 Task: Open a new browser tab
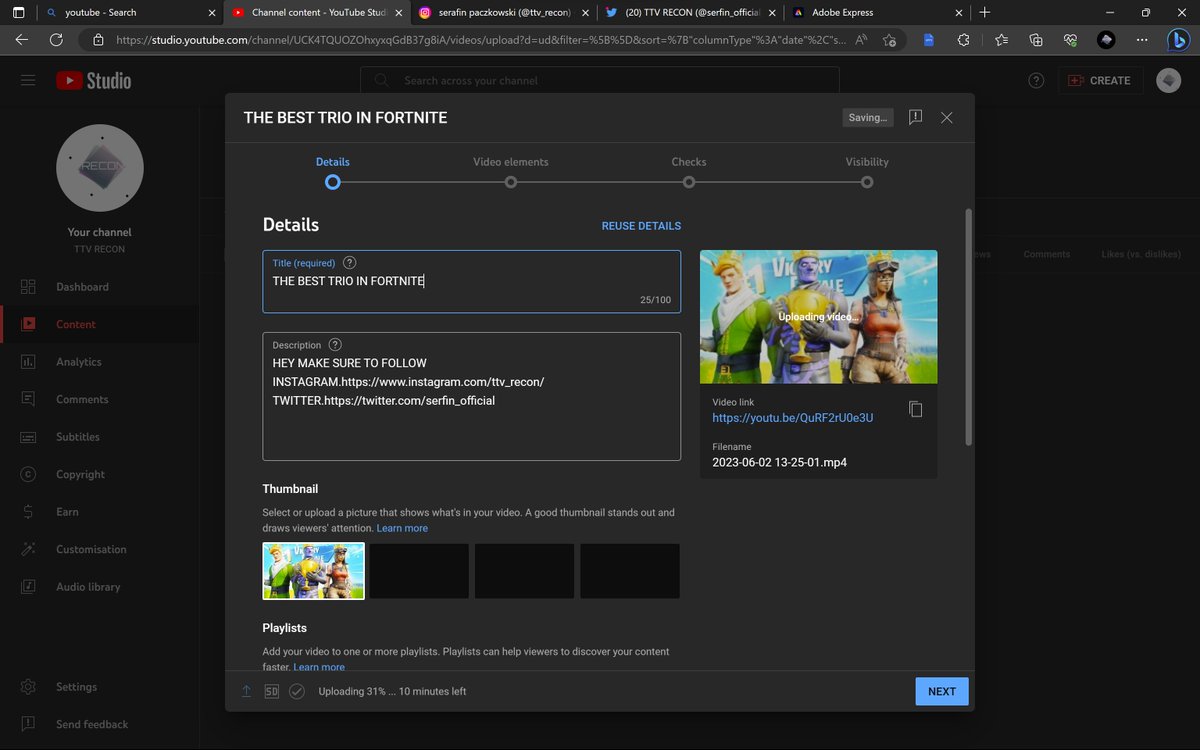click(x=985, y=12)
